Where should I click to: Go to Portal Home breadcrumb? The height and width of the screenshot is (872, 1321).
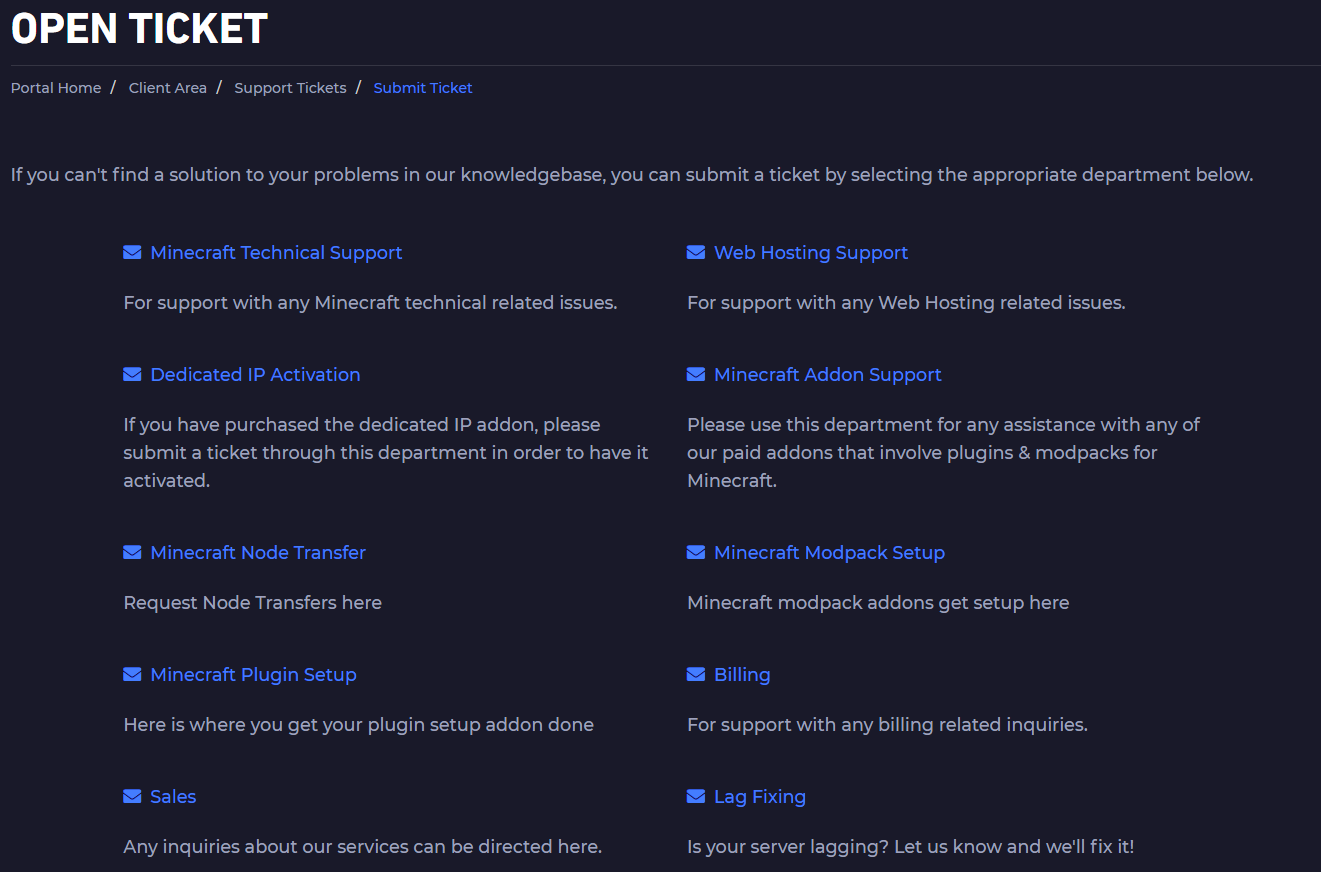(x=56, y=88)
